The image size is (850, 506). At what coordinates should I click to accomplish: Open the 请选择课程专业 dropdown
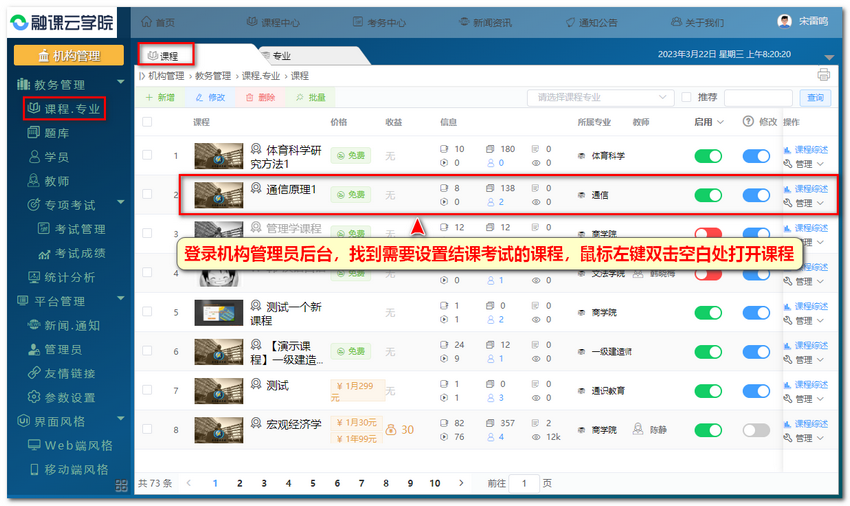[x=600, y=97]
